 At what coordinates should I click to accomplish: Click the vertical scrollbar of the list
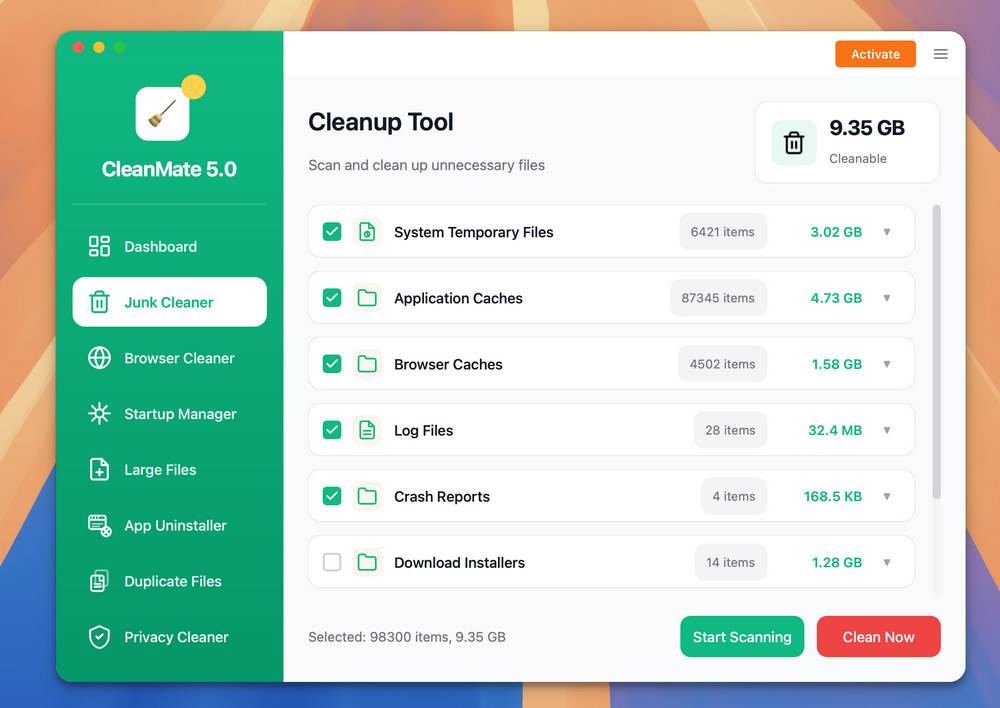point(936,351)
